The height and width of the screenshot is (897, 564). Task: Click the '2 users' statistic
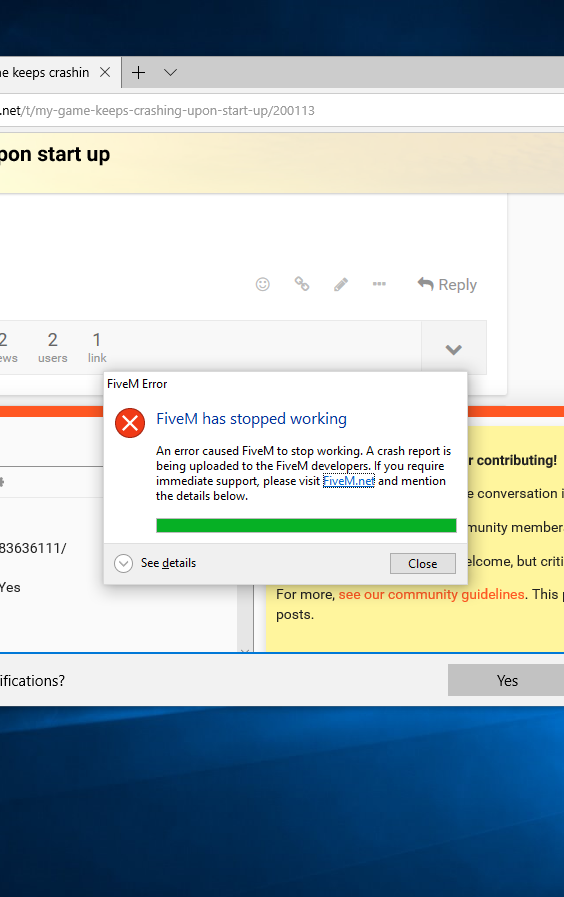[x=53, y=348]
